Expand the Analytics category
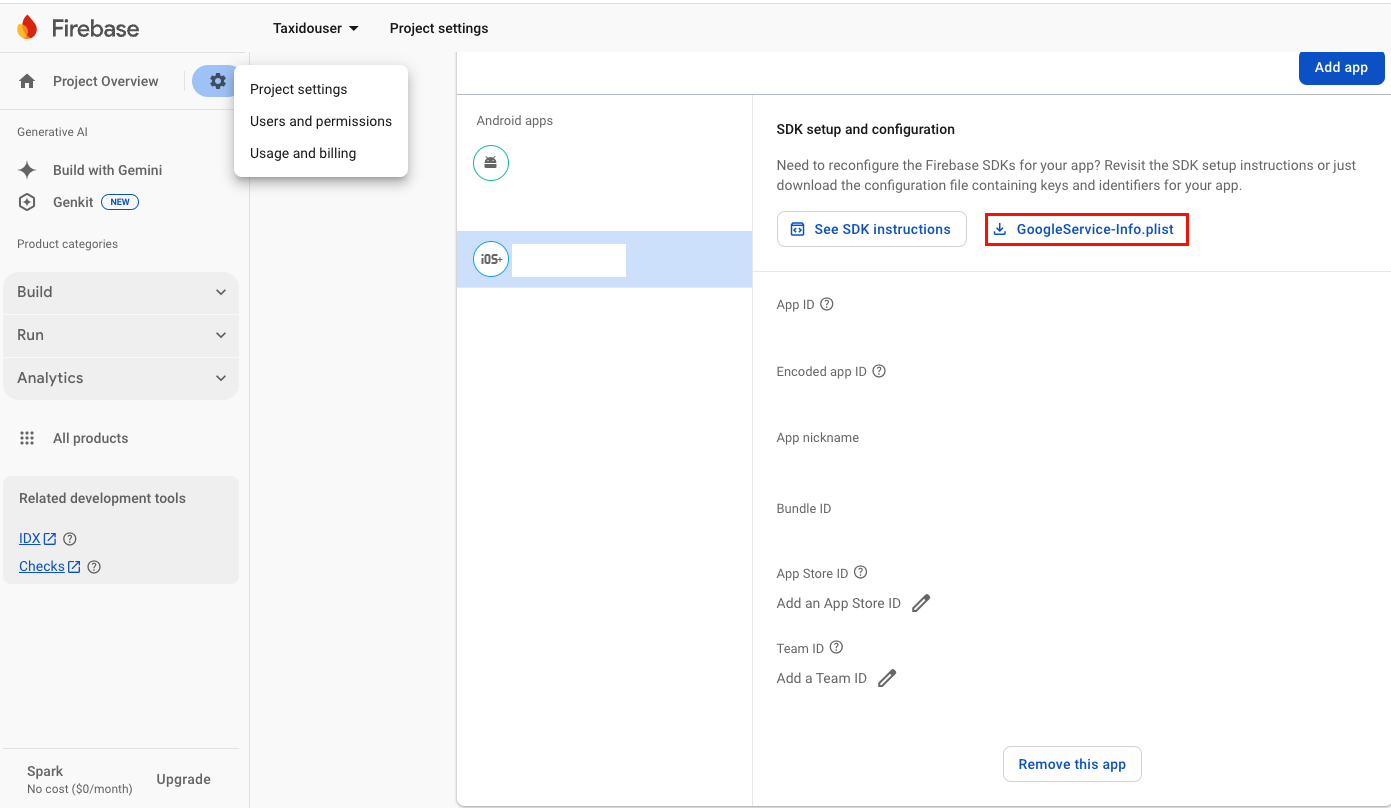Screen dimensions: 1391x808 (x=120, y=378)
